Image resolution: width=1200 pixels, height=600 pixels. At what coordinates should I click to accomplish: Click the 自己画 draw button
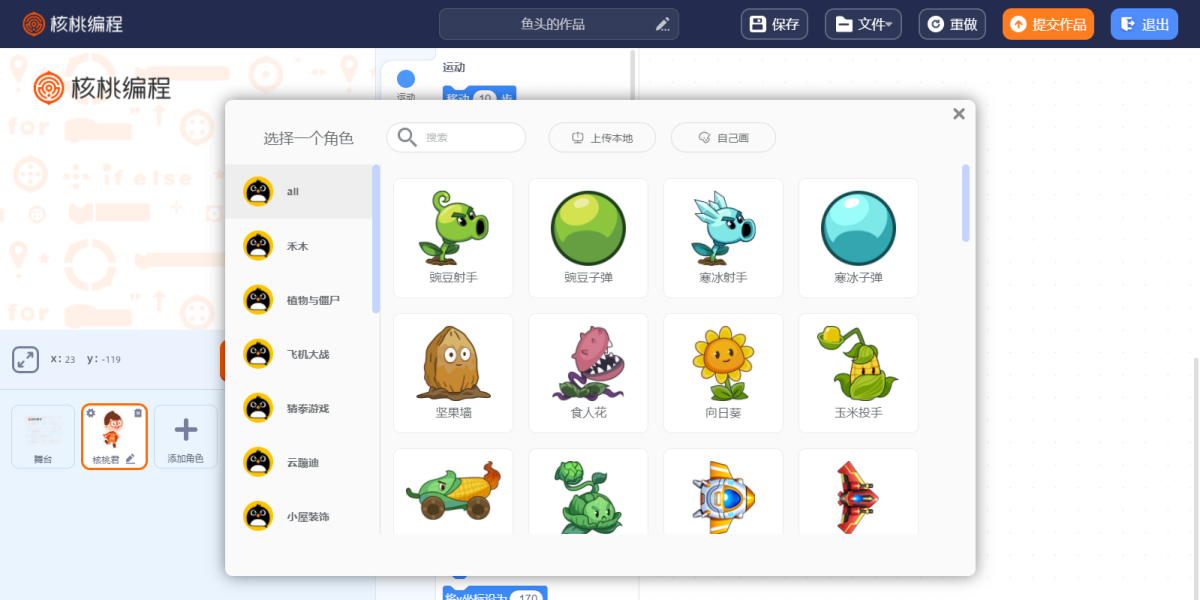[x=723, y=138]
